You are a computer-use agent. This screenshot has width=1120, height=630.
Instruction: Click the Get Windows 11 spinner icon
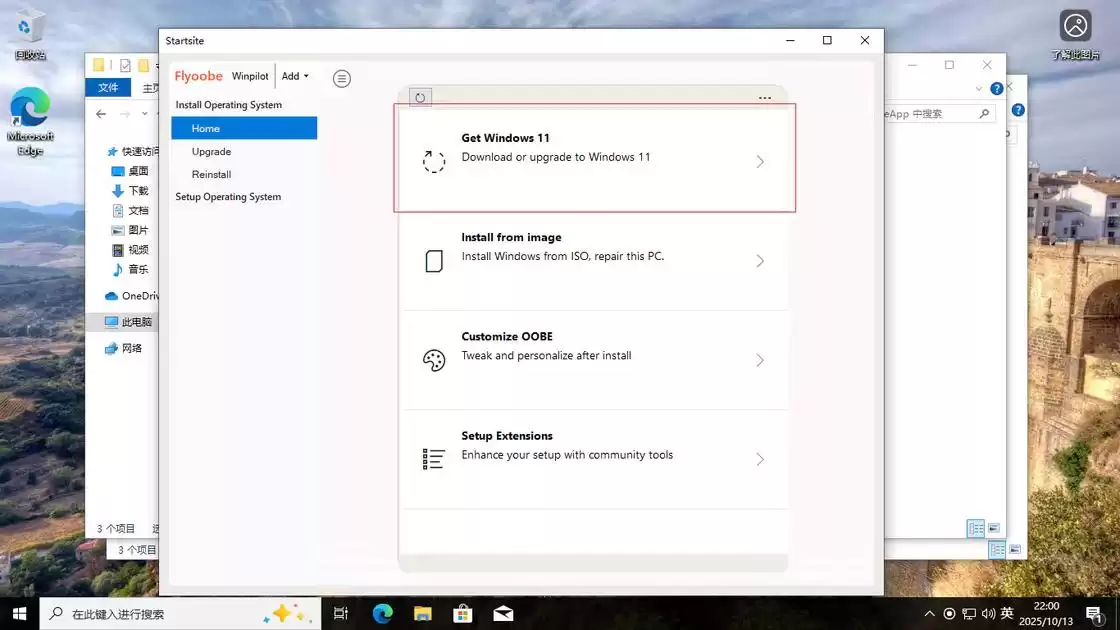tap(433, 161)
